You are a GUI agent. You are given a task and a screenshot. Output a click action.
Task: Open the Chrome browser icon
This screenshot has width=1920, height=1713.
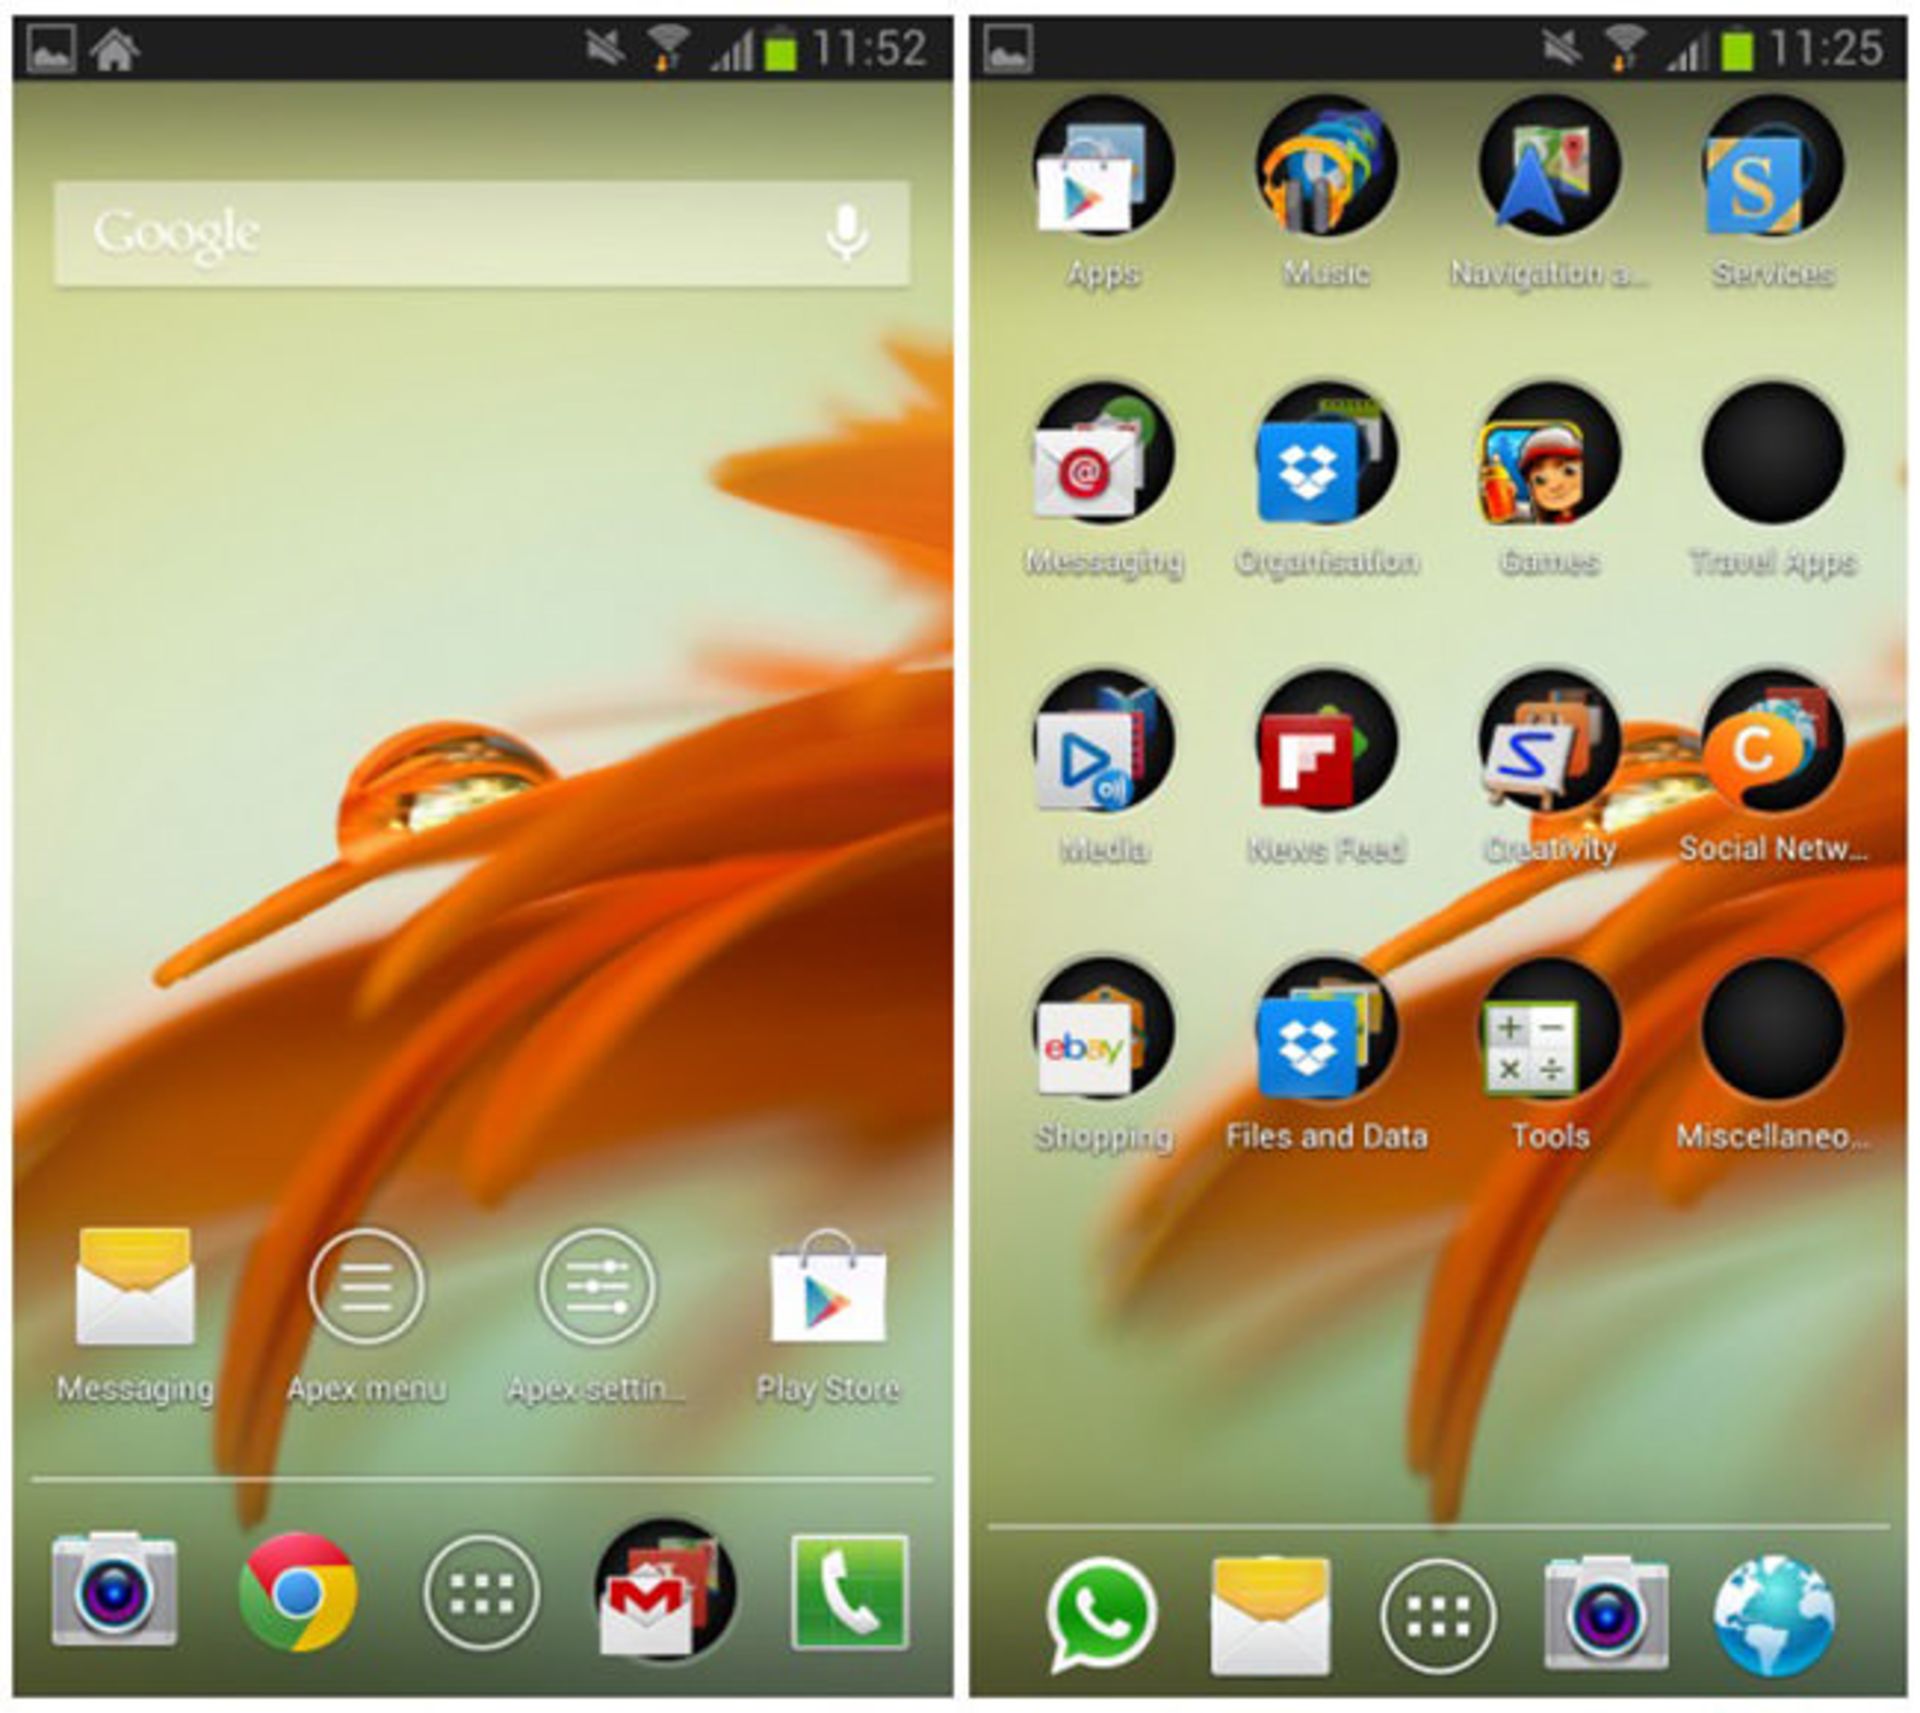[297, 1590]
